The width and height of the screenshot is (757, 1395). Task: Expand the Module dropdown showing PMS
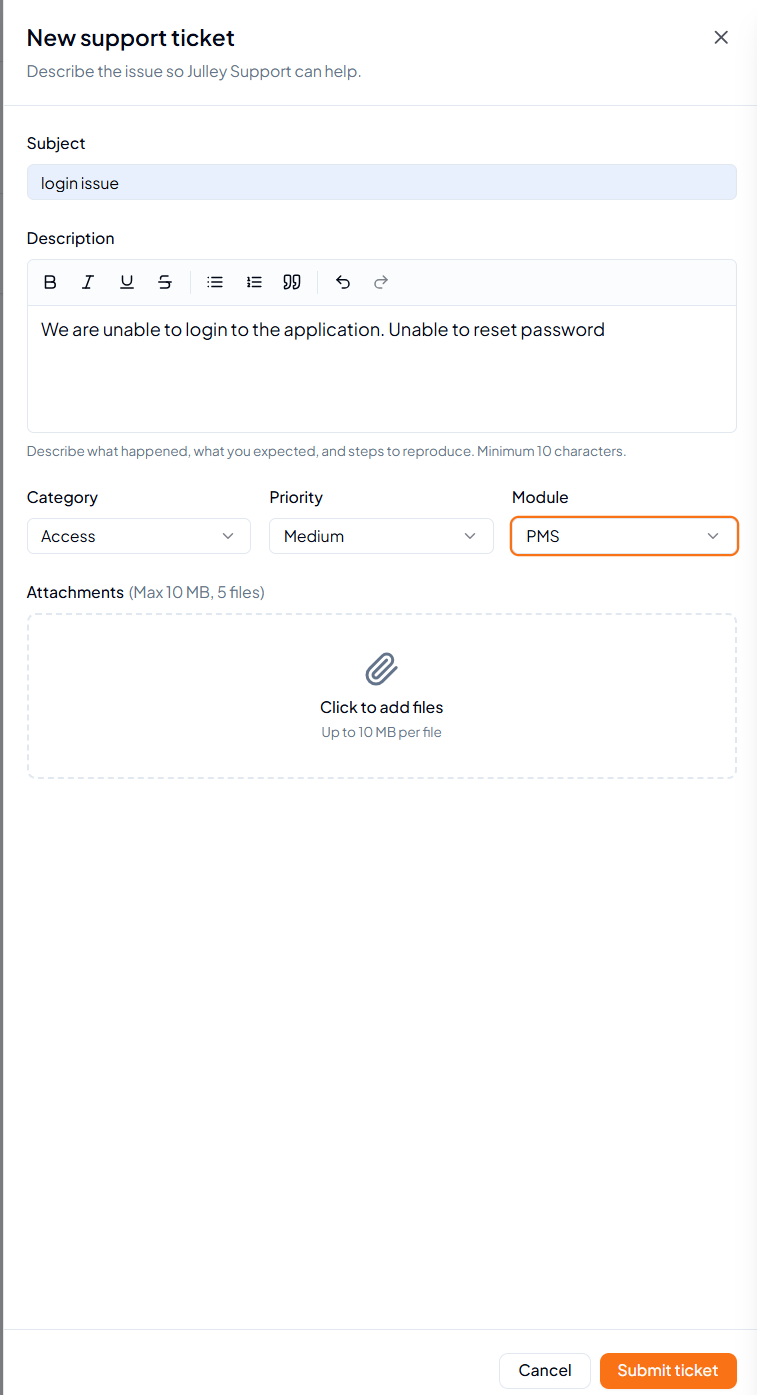pos(624,536)
